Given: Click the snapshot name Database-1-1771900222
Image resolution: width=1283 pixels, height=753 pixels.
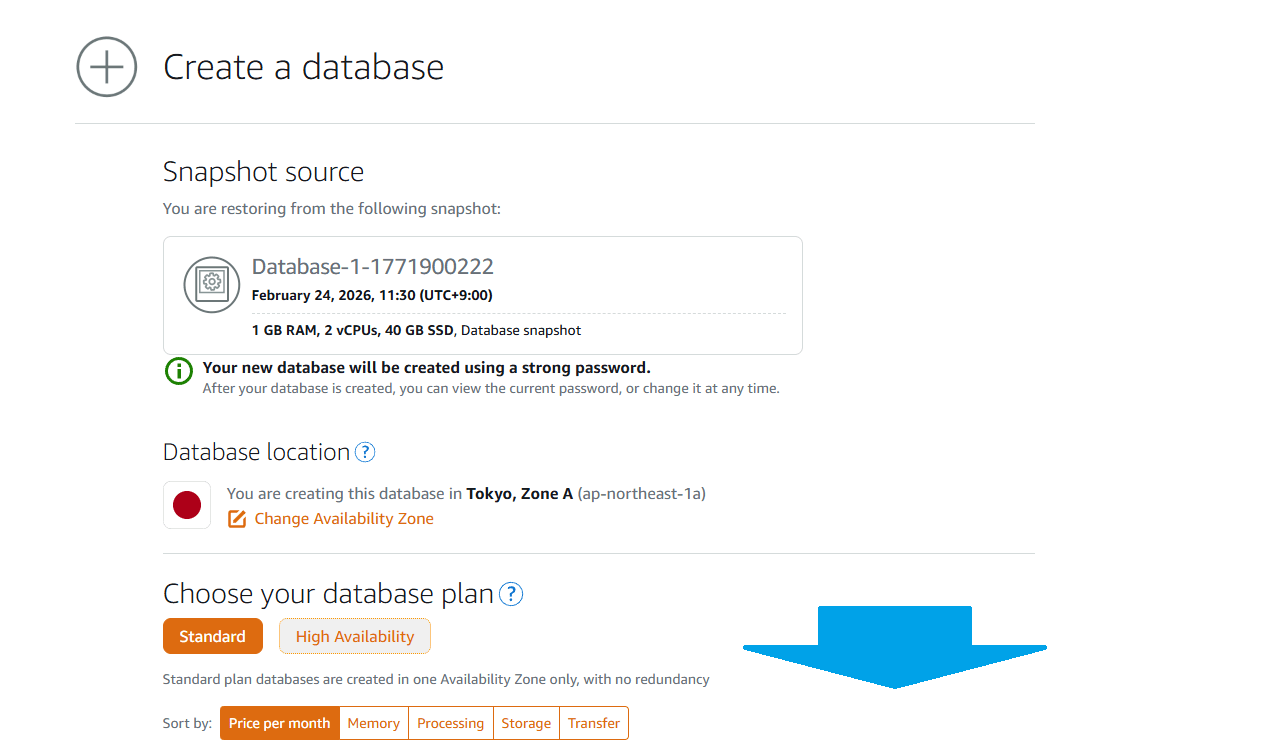Looking at the screenshot, I should (372, 267).
